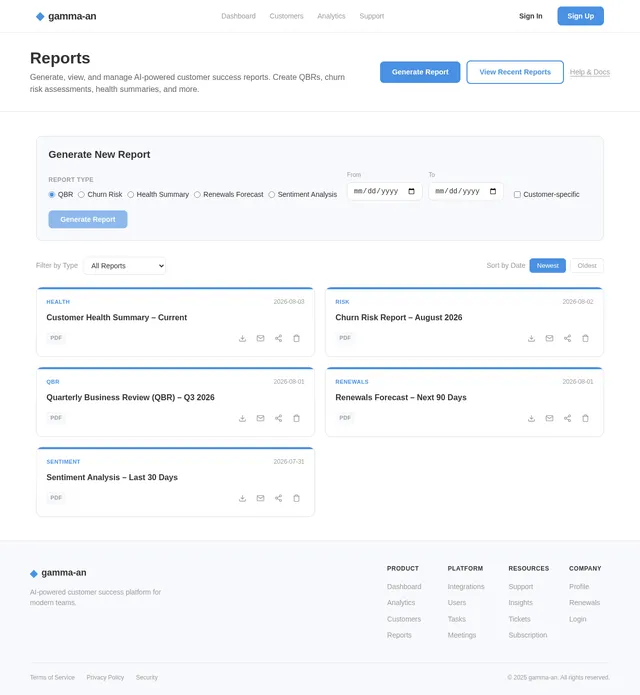Email the Sentiment Analysis report
Image resolution: width=640 pixels, height=695 pixels.
coord(261,498)
